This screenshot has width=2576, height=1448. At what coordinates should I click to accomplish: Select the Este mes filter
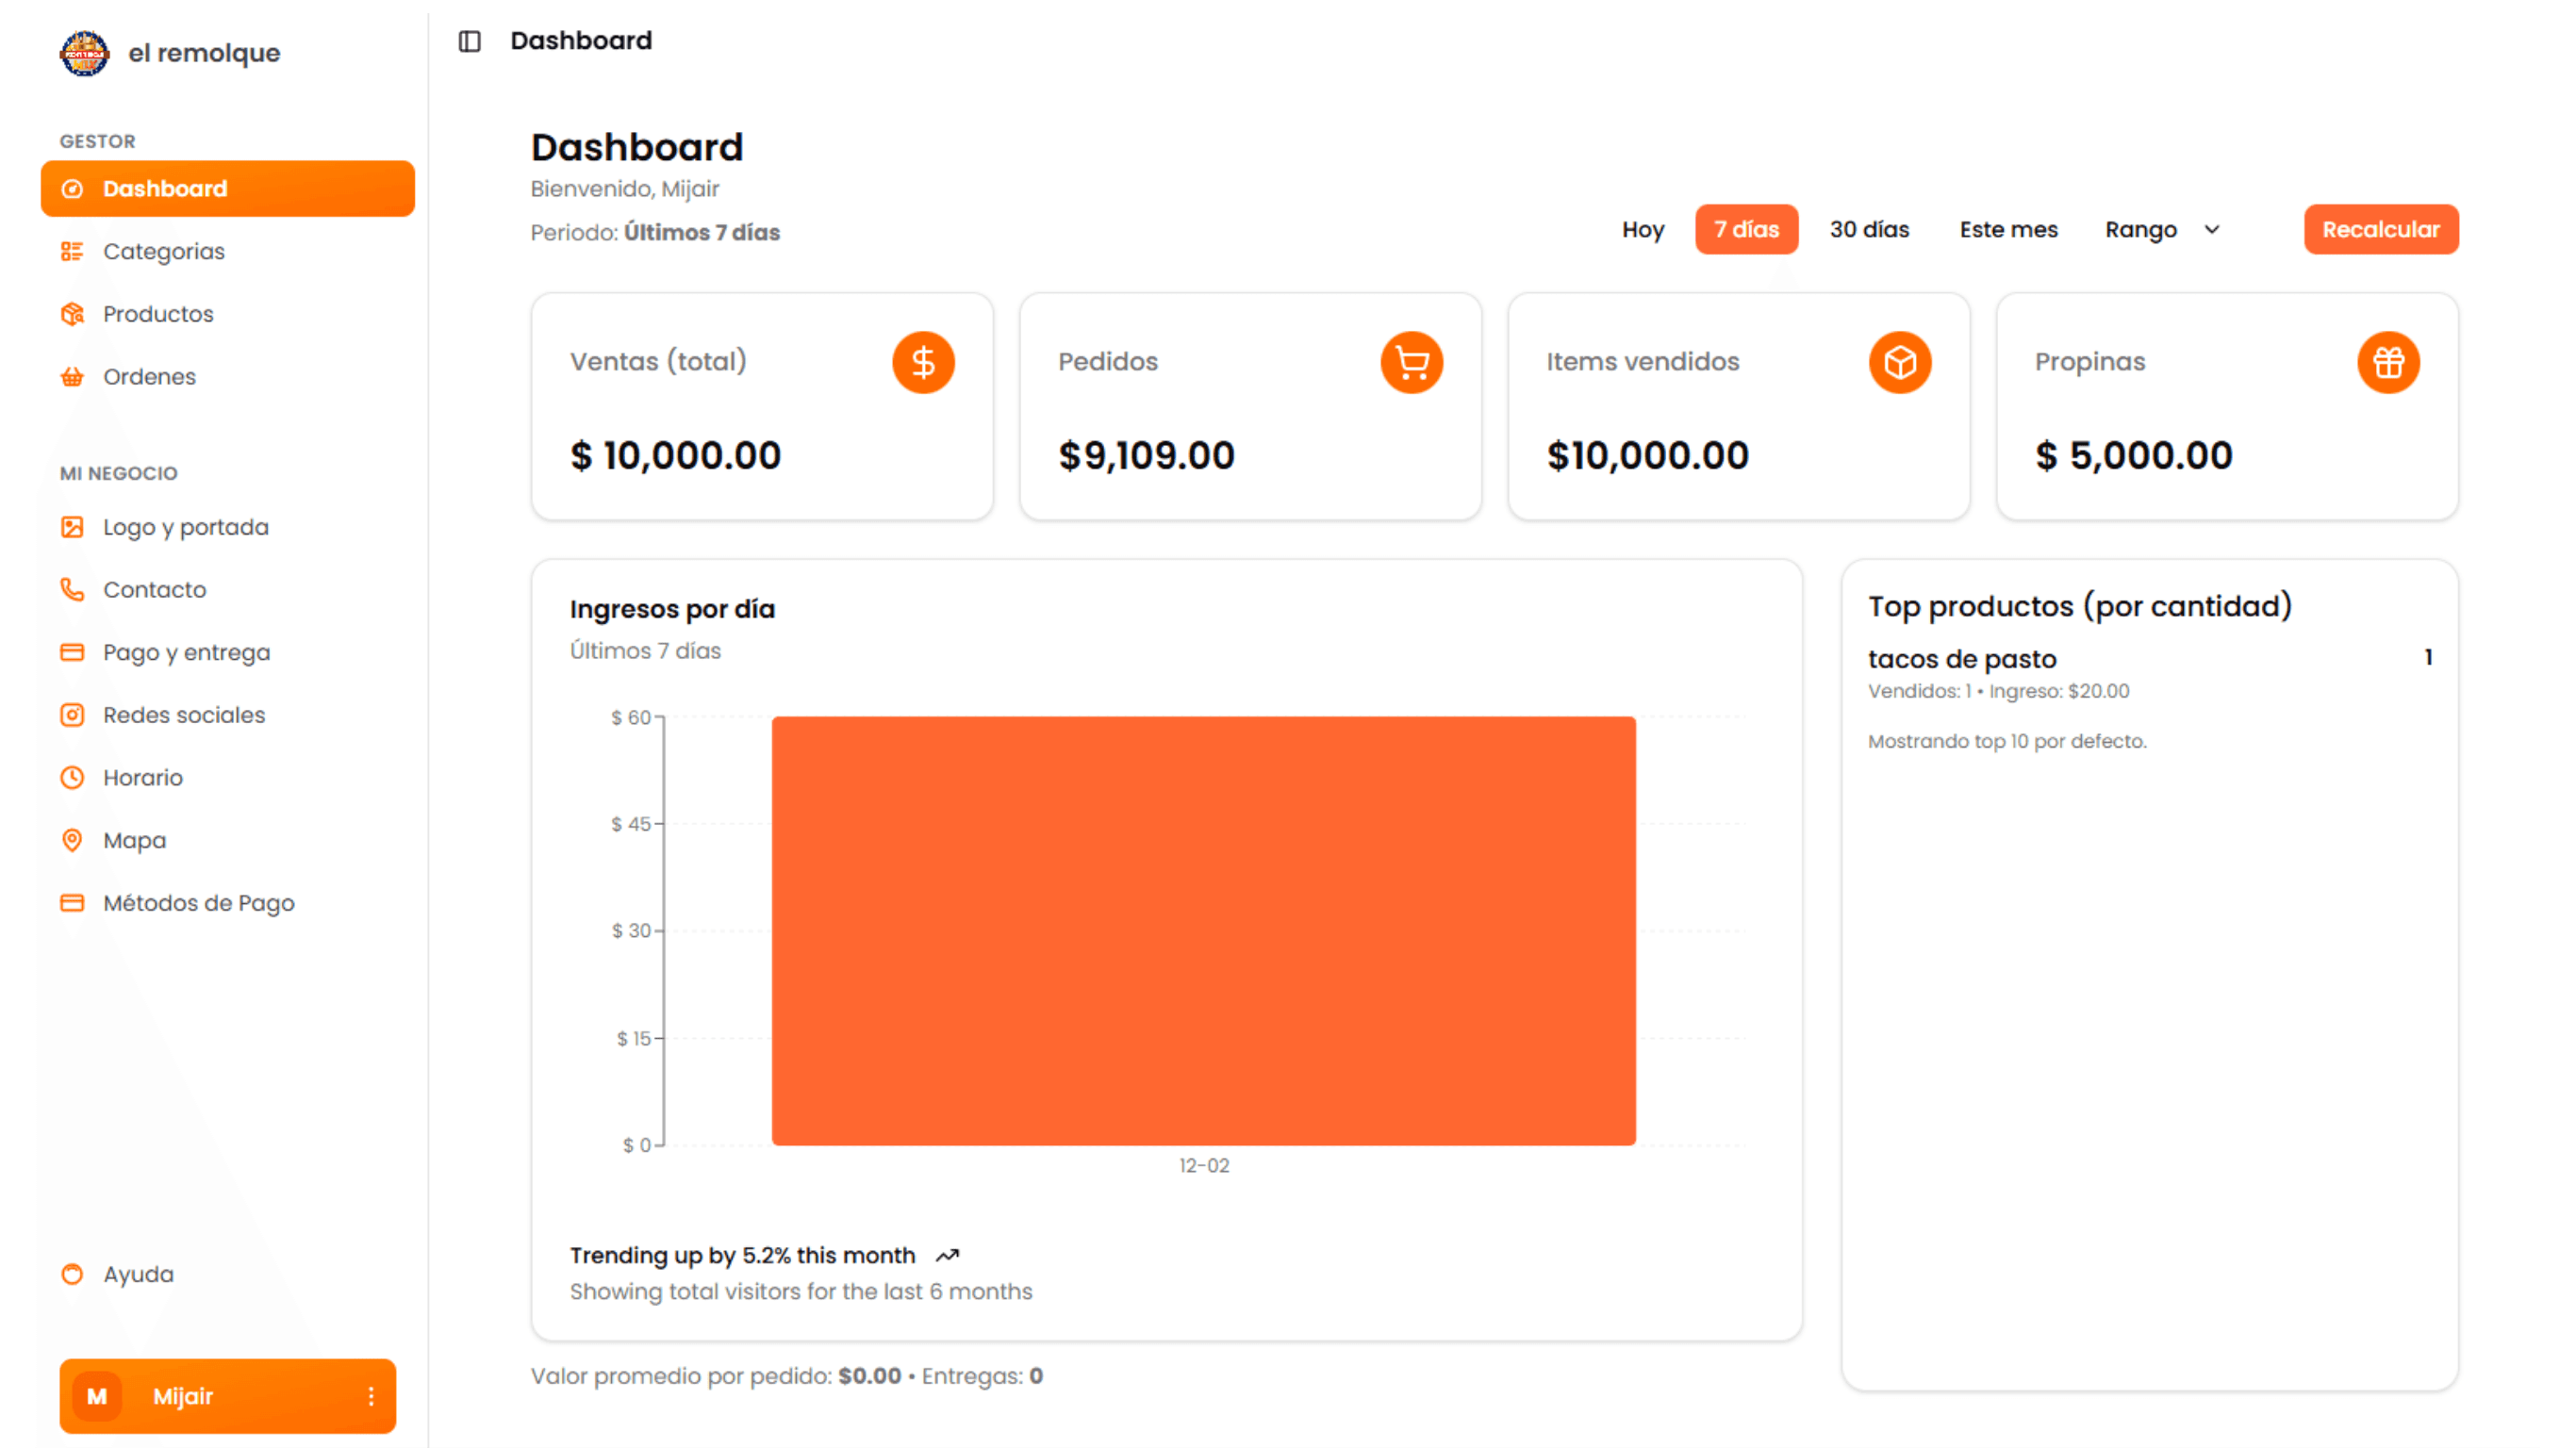click(2007, 230)
